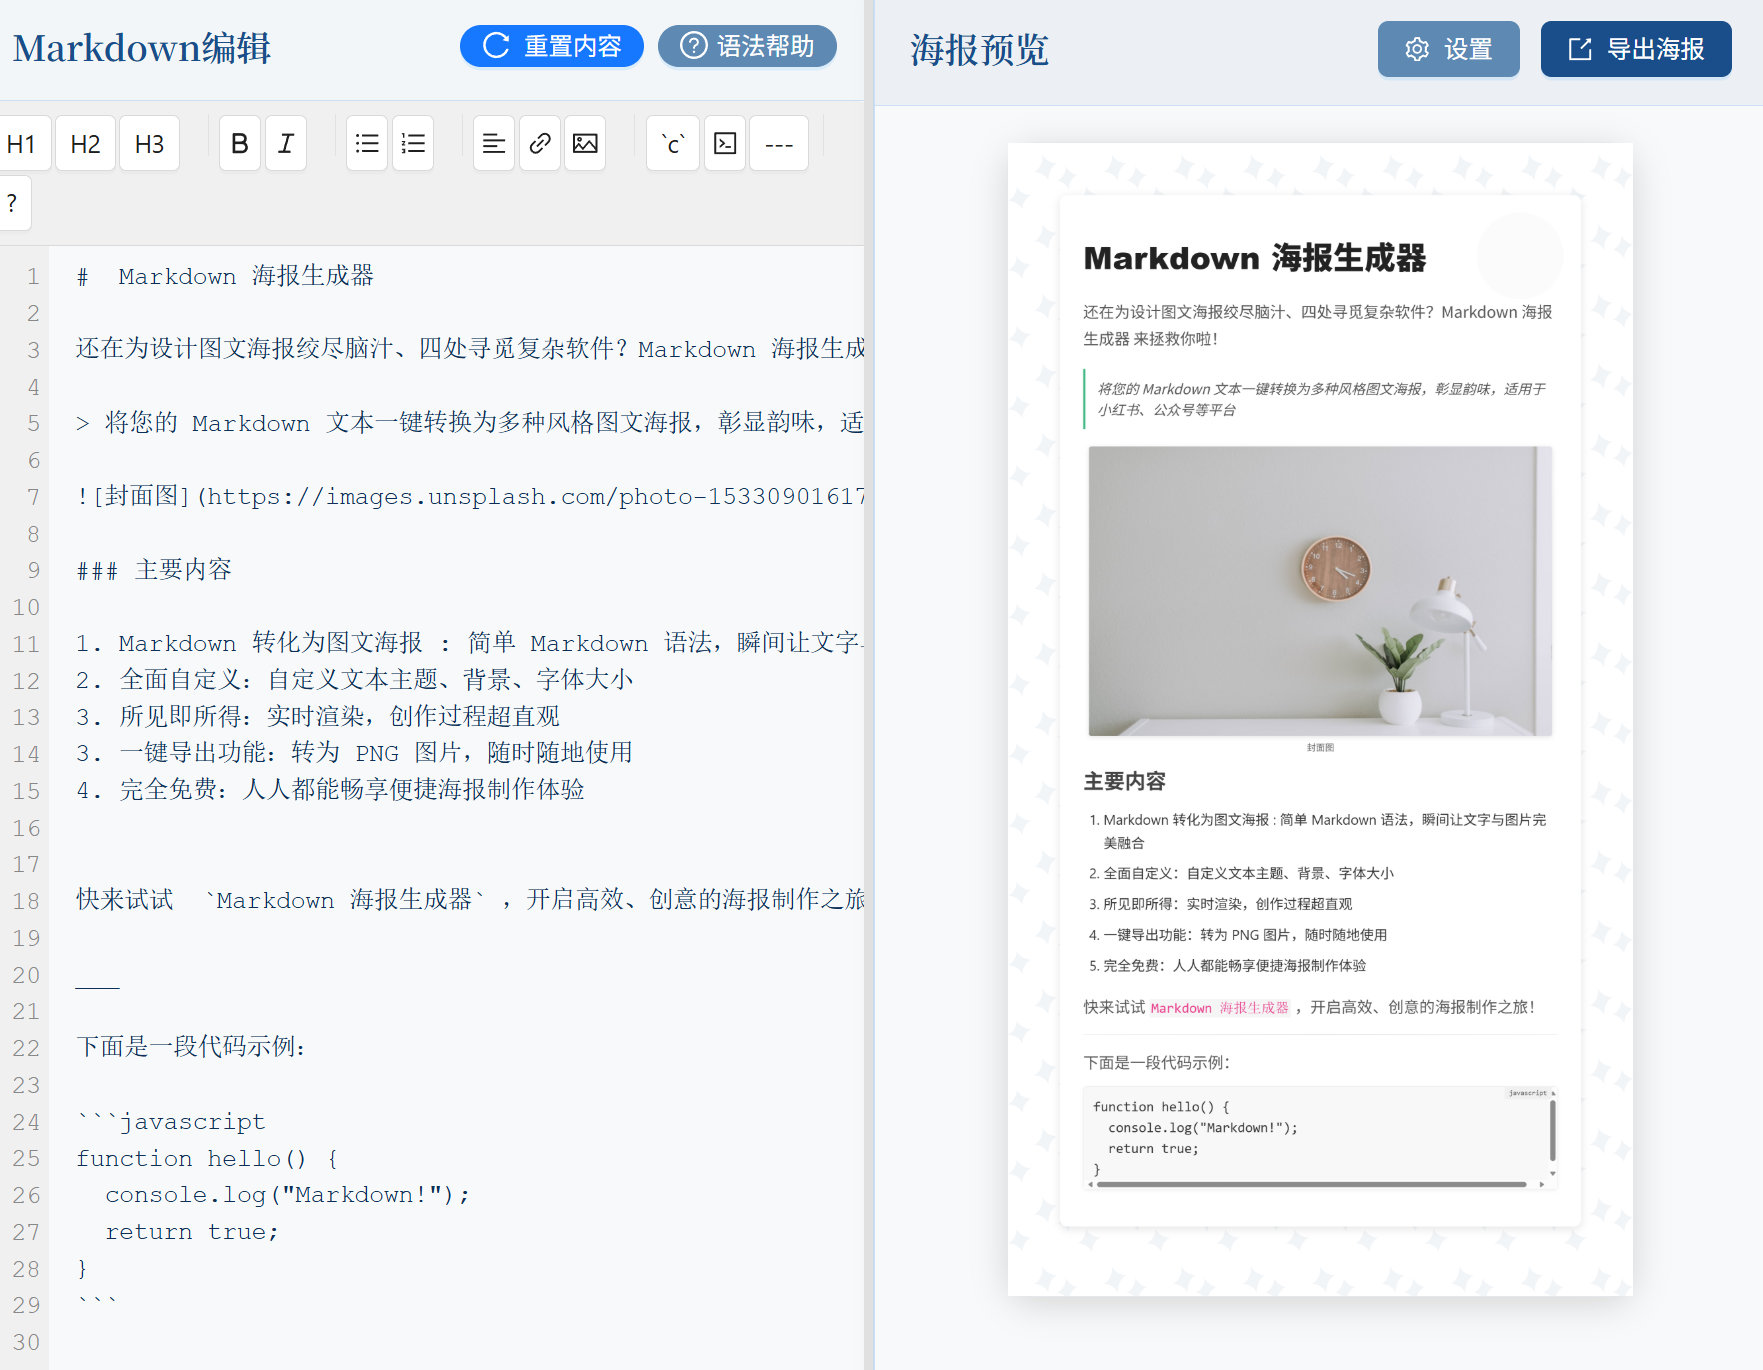The image size is (1763, 1370).
Task: Click 导出海报 export poster button
Action: pos(1636,49)
